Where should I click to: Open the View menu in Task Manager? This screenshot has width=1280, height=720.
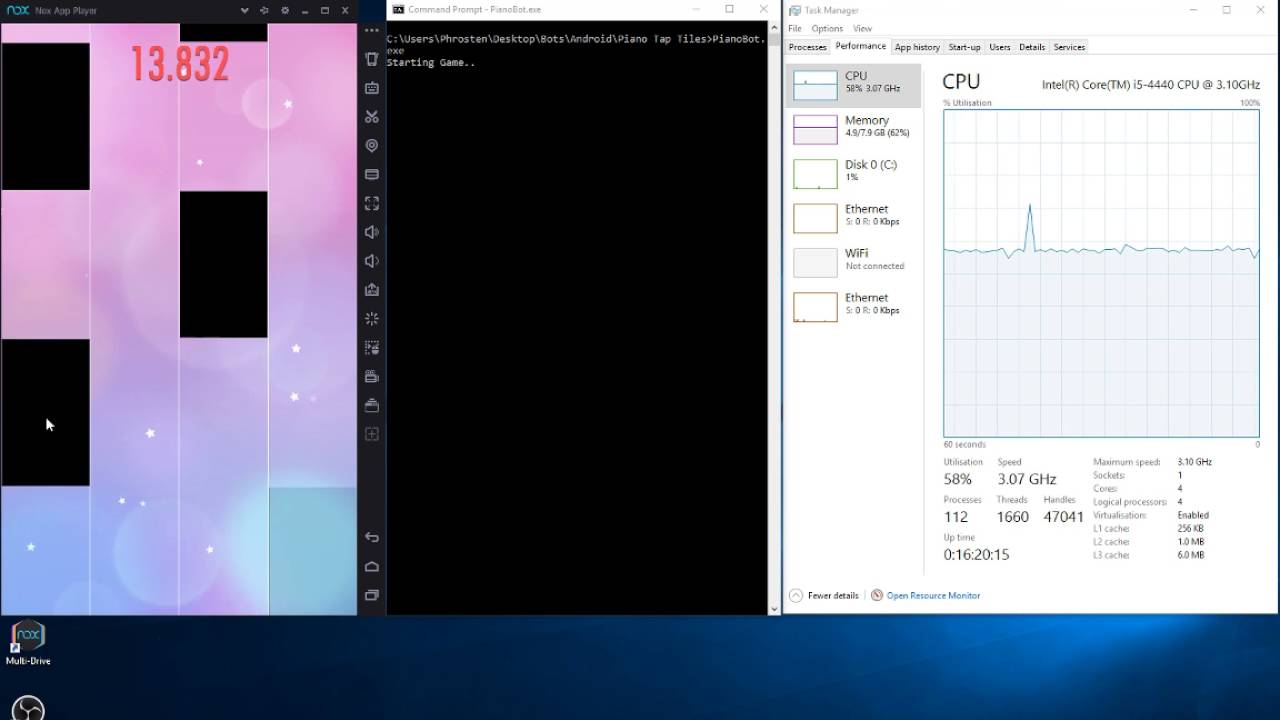tap(862, 28)
